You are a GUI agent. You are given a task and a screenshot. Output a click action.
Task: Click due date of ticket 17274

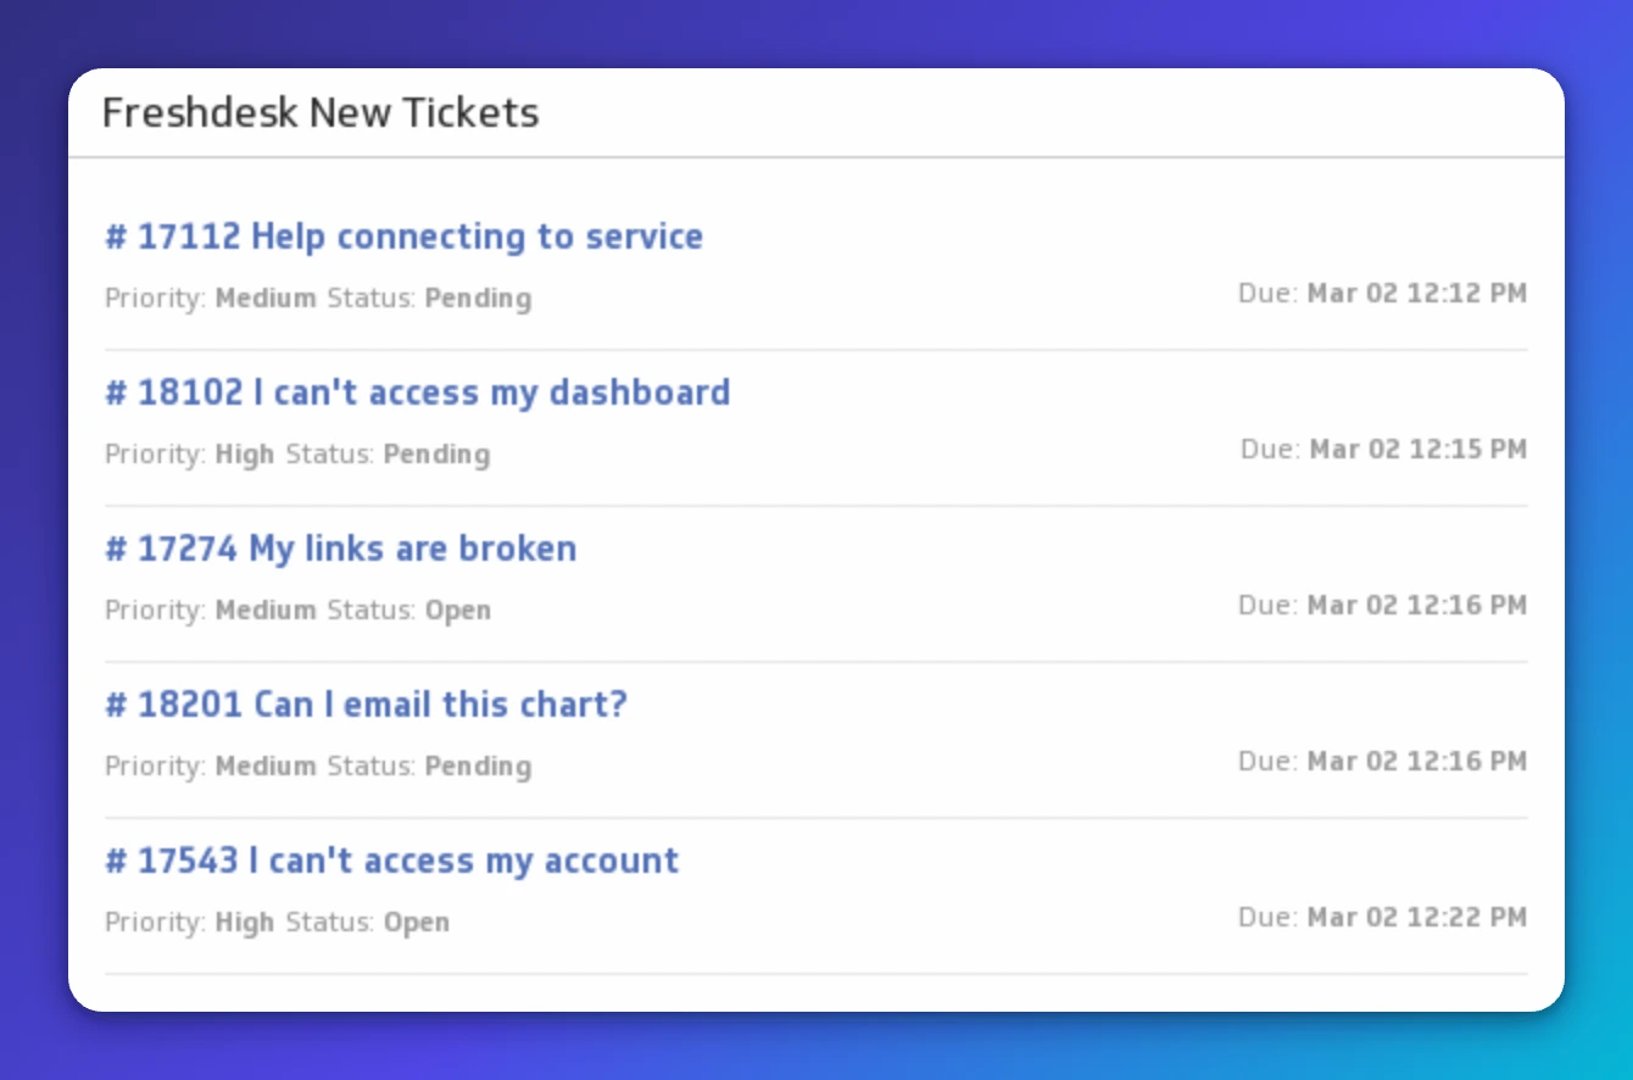click(1417, 605)
